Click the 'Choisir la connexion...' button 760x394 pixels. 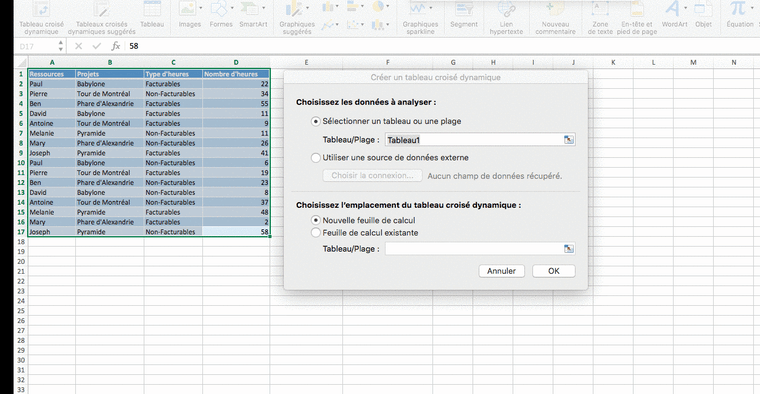[x=372, y=175]
